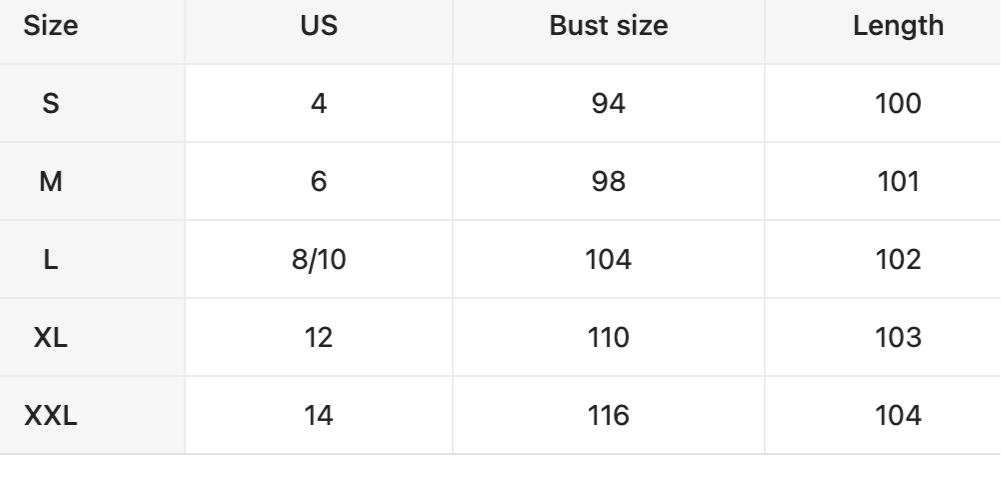
Task: Click US size 12 cell
Action: pos(318,338)
